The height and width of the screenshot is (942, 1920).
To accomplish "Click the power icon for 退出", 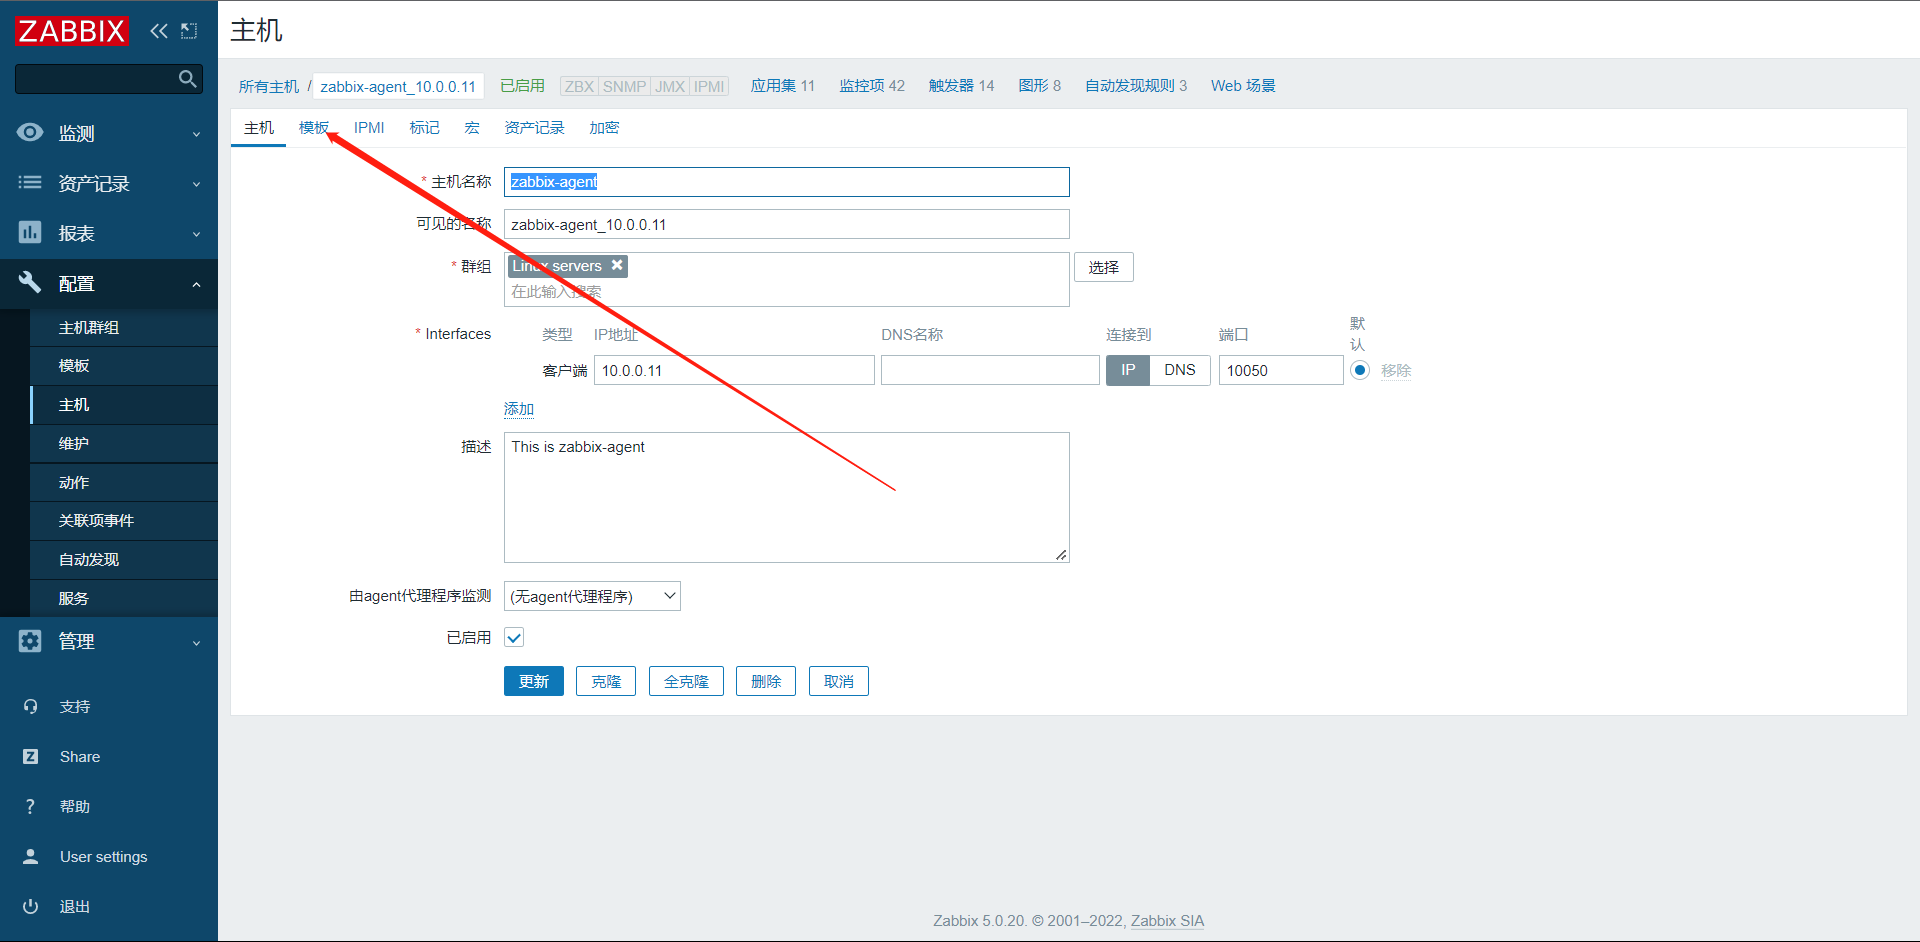I will [30, 907].
